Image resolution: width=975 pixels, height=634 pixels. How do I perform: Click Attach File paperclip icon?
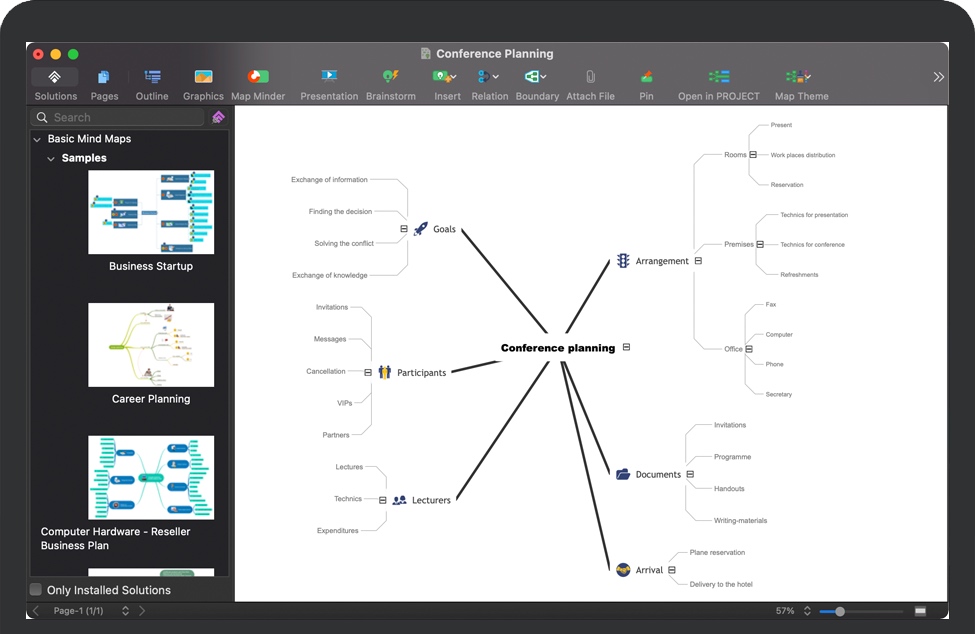[590, 77]
